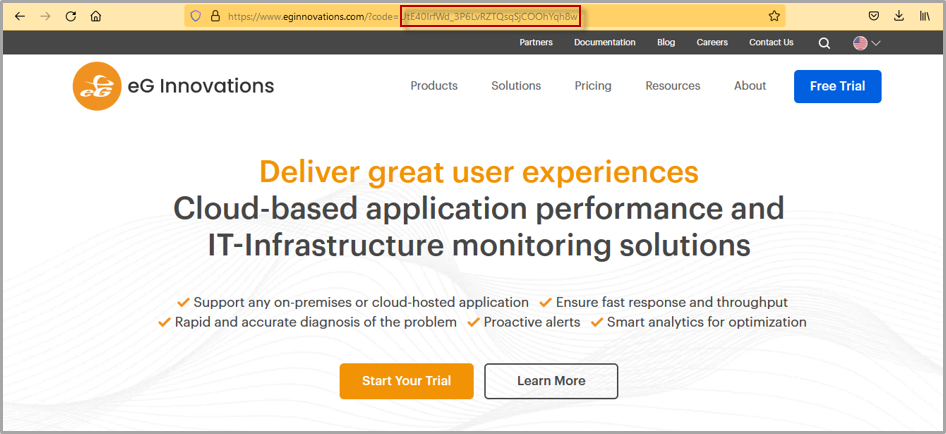Image resolution: width=946 pixels, height=434 pixels.
Task: Click the blue Free Trial button
Action: (837, 86)
